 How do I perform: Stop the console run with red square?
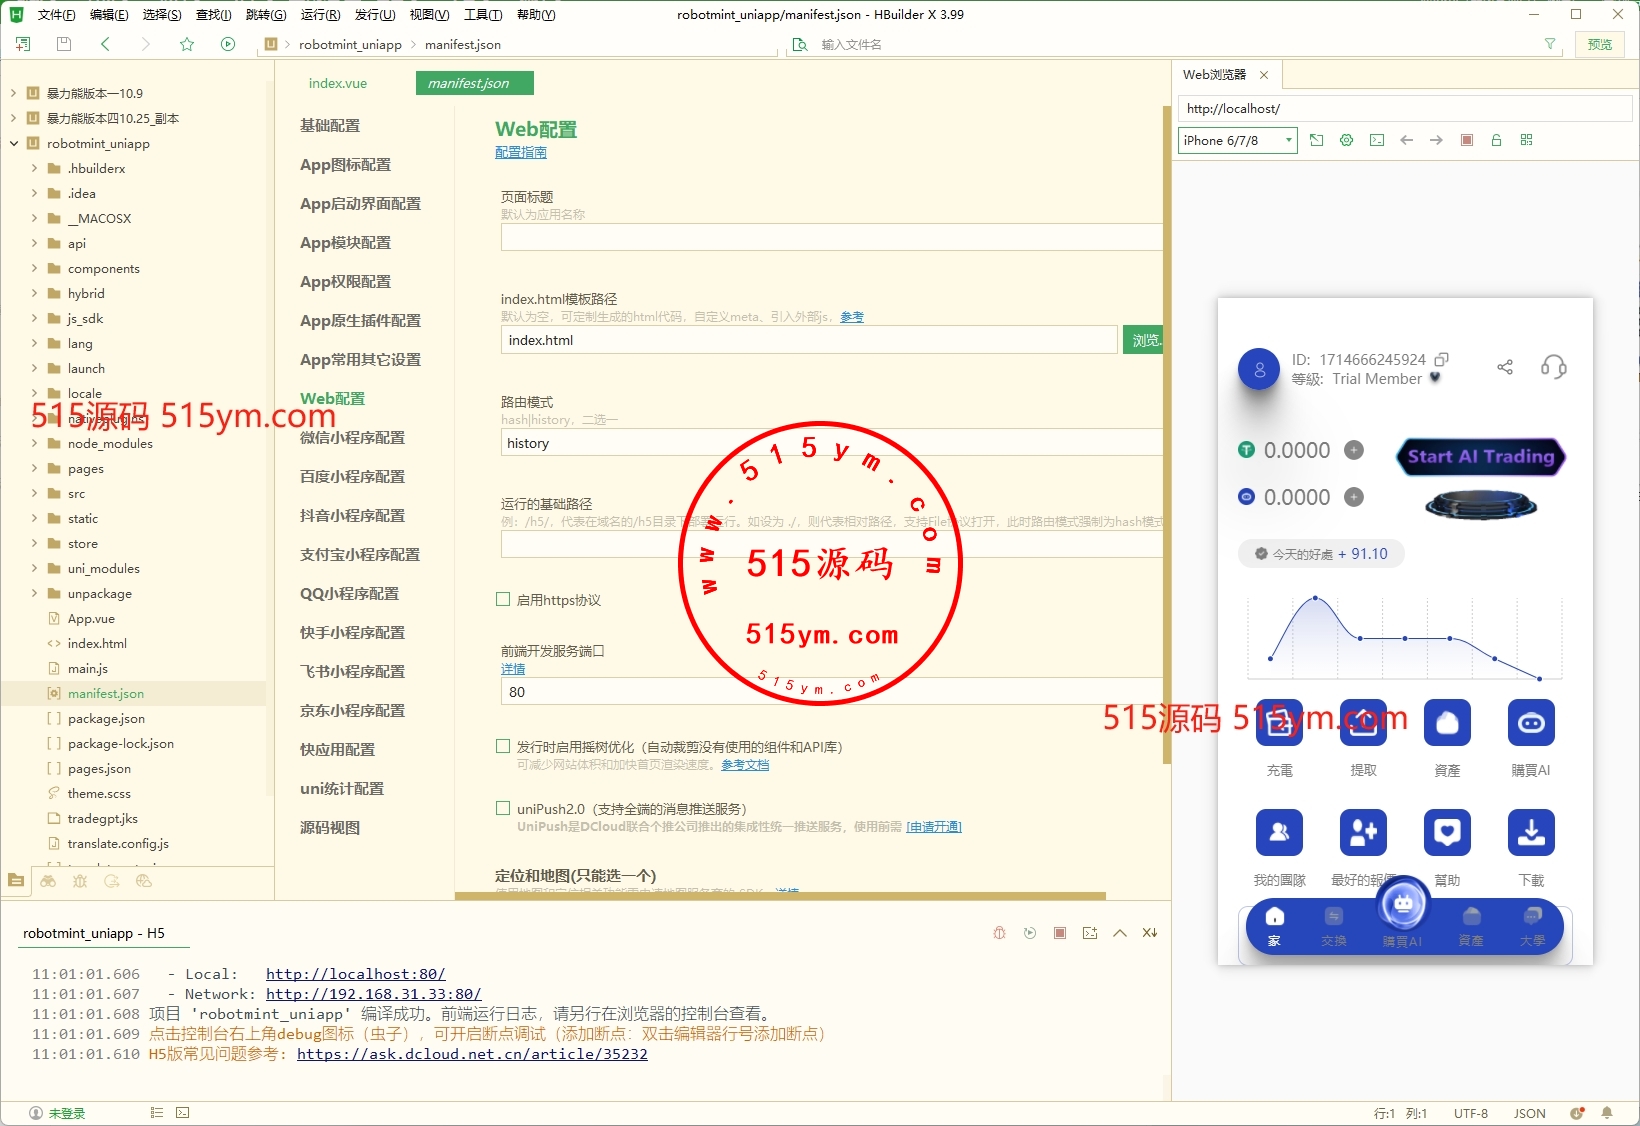pos(1060,933)
